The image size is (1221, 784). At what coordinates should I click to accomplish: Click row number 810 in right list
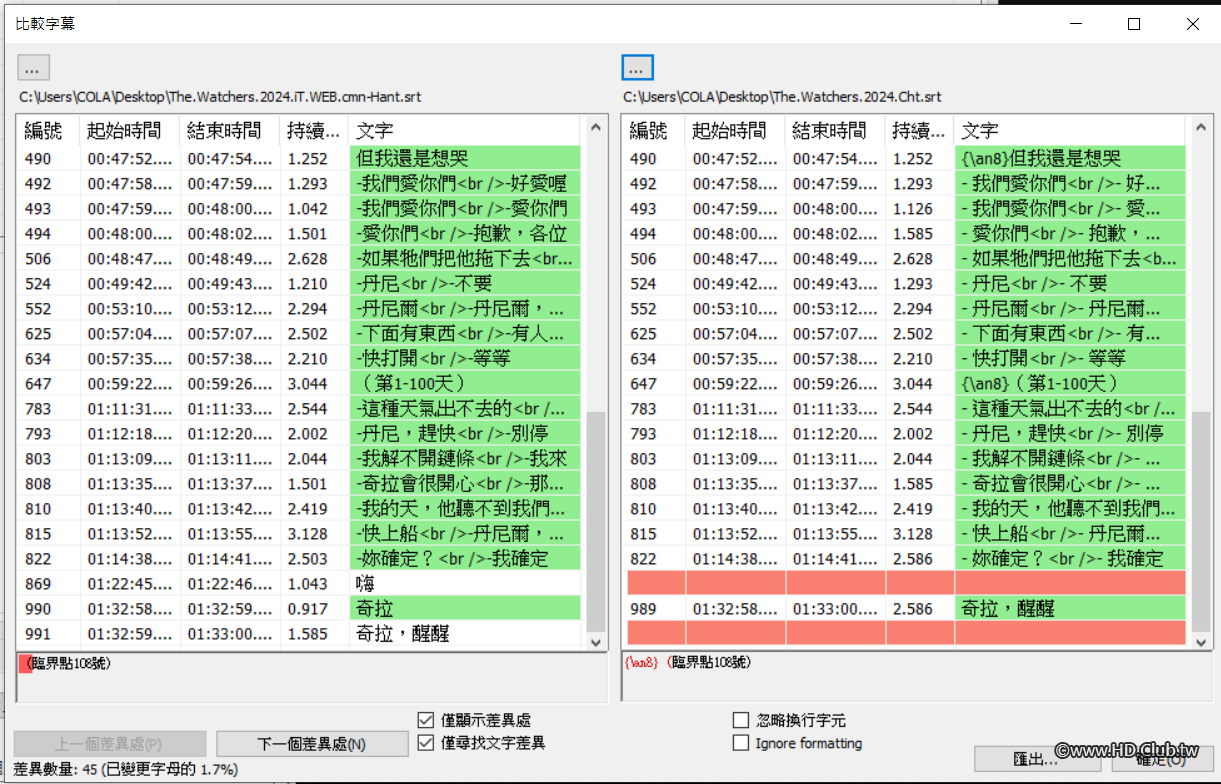[x=643, y=508]
